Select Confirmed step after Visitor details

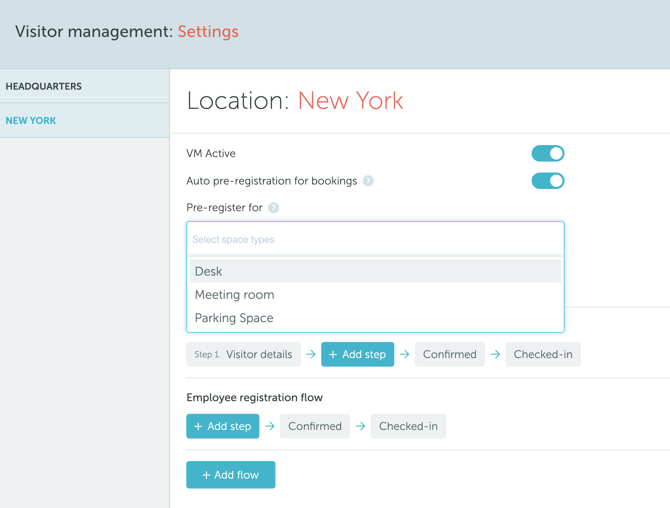(x=450, y=354)
